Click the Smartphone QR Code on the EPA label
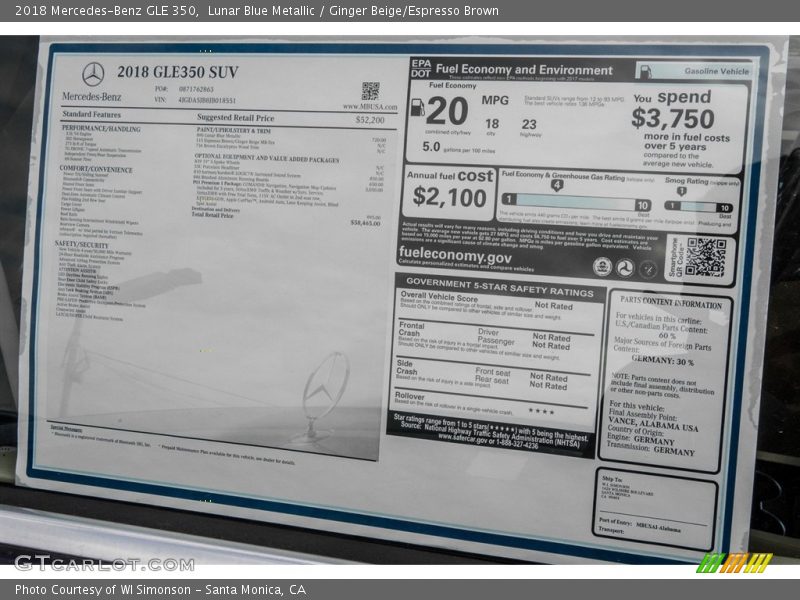Viewport: 800px width, 600px height. tap(706, 257)
